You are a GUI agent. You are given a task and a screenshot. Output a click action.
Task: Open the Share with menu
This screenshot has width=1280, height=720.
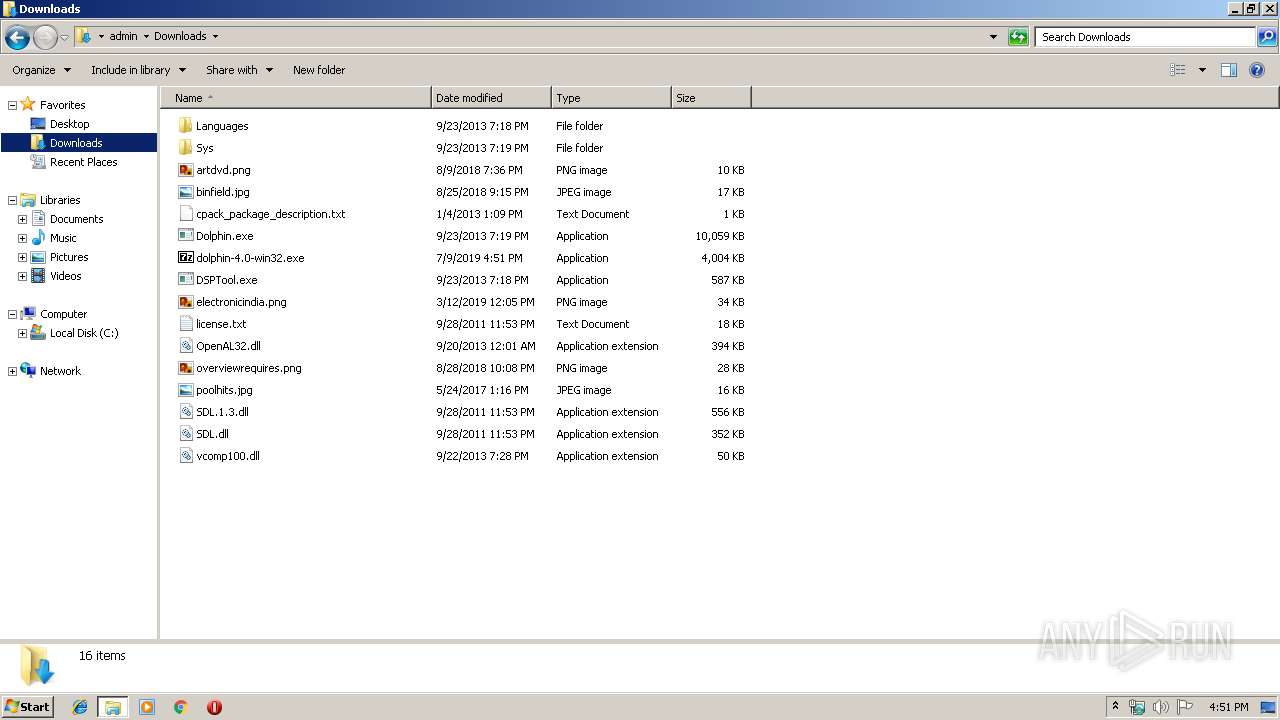point(239,70)
